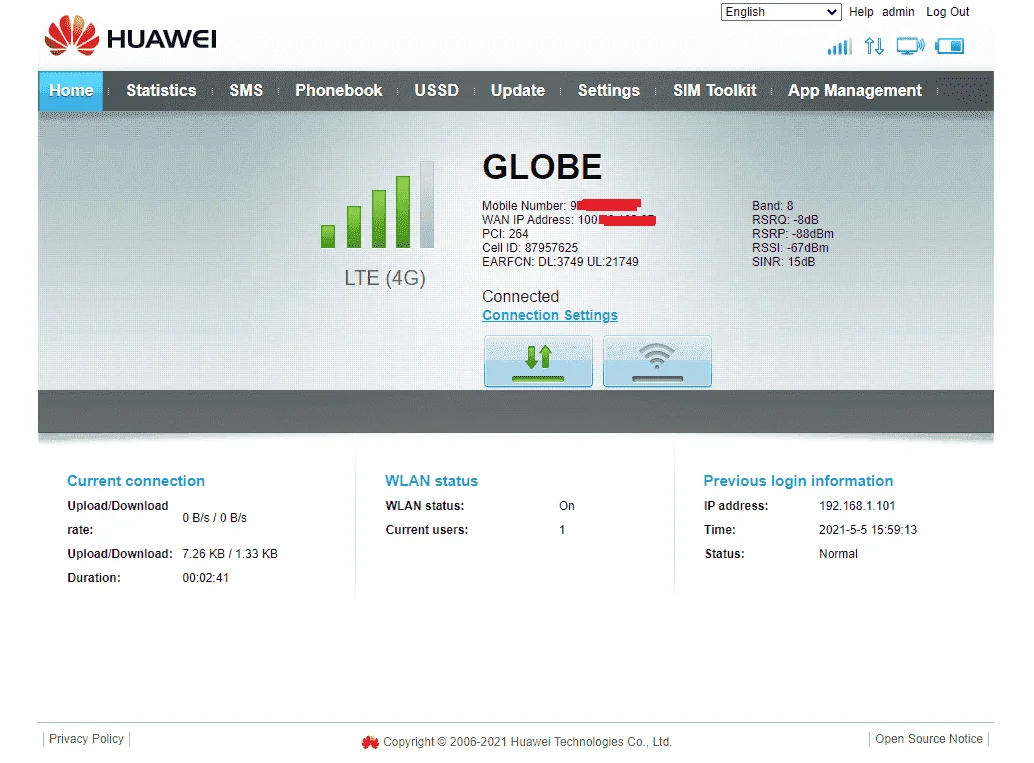
Task: Click the battery status icon
Action: pyautogui.click(x=950, y=46)
